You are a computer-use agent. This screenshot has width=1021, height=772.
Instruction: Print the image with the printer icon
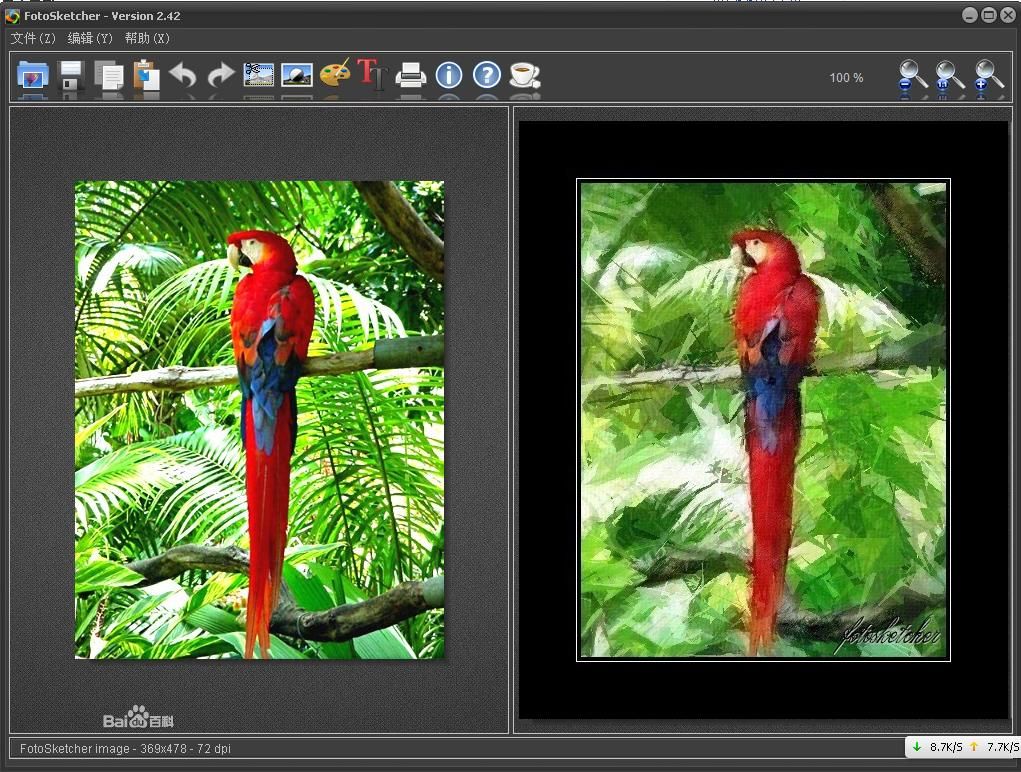point(411,76)
